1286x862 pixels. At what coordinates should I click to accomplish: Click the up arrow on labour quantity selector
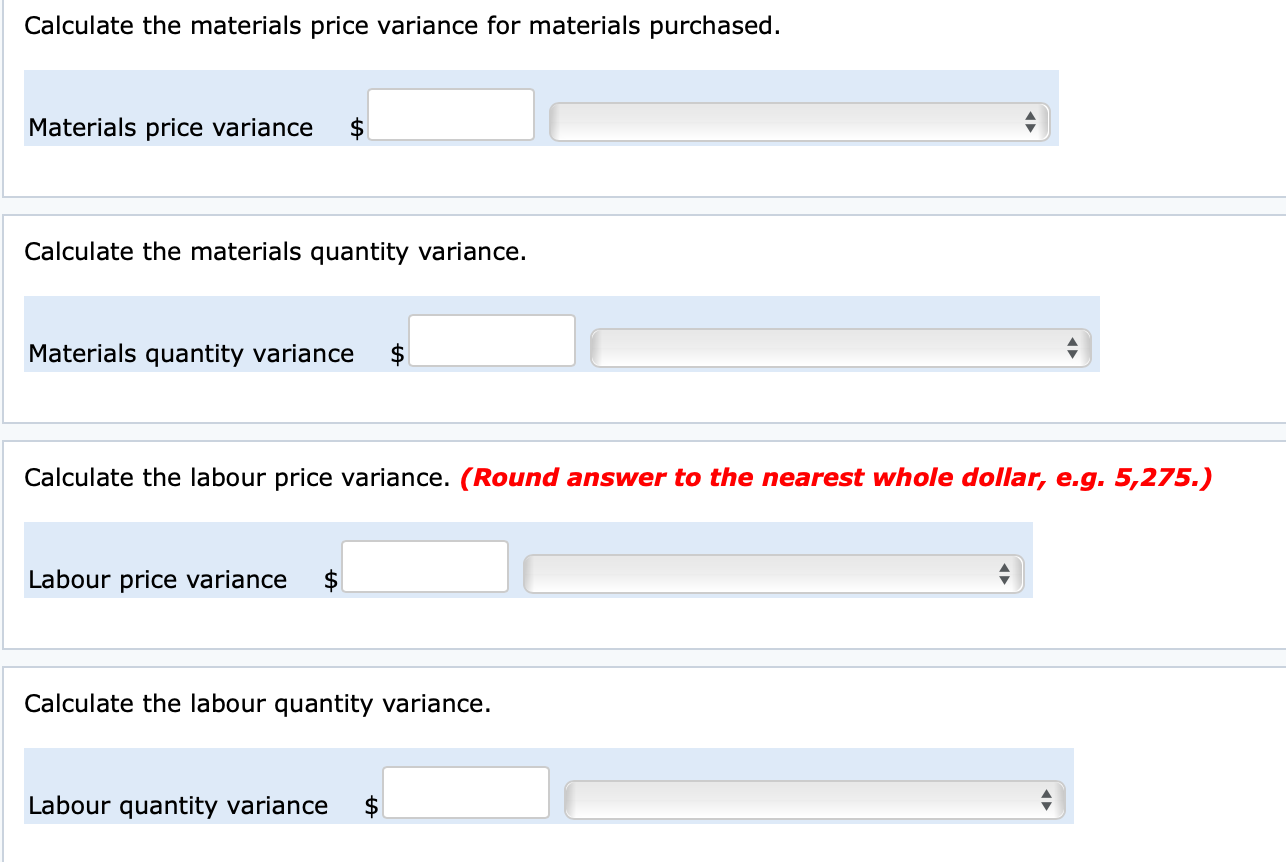[x=1049, y=794]
